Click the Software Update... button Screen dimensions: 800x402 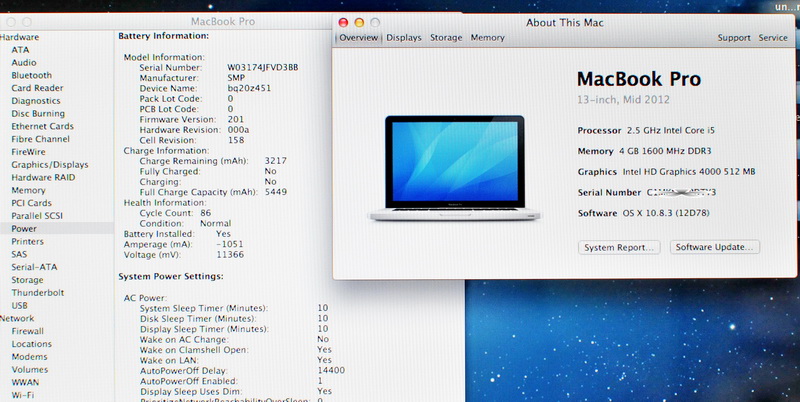point(714,247)
